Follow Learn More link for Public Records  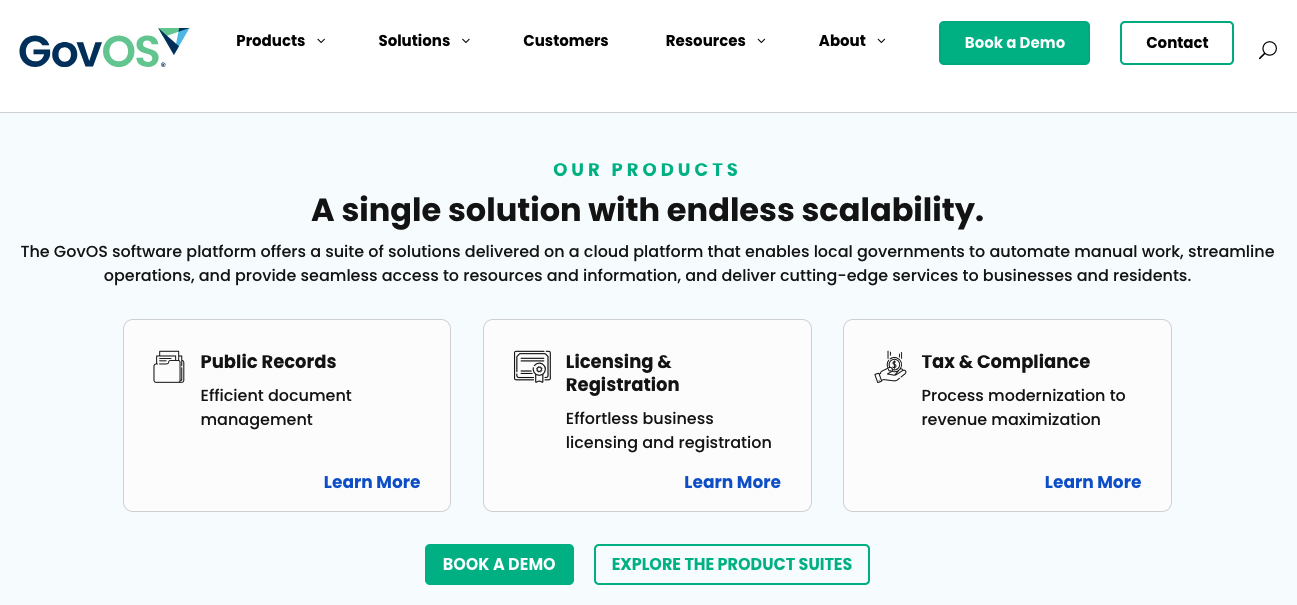click(x=372, y=482)
